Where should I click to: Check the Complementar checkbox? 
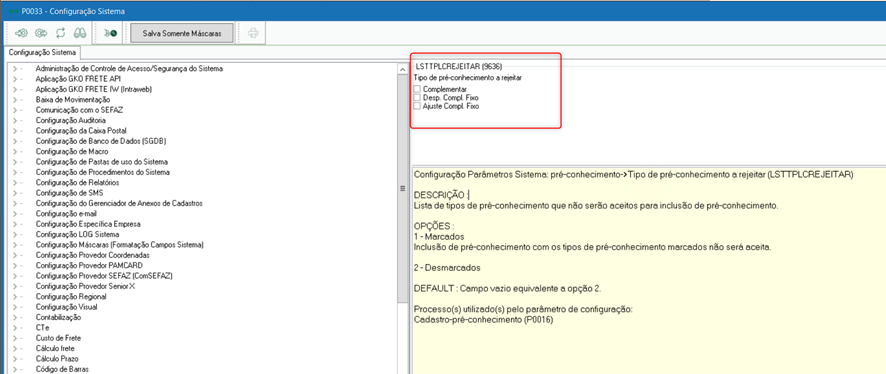point(417,89)
